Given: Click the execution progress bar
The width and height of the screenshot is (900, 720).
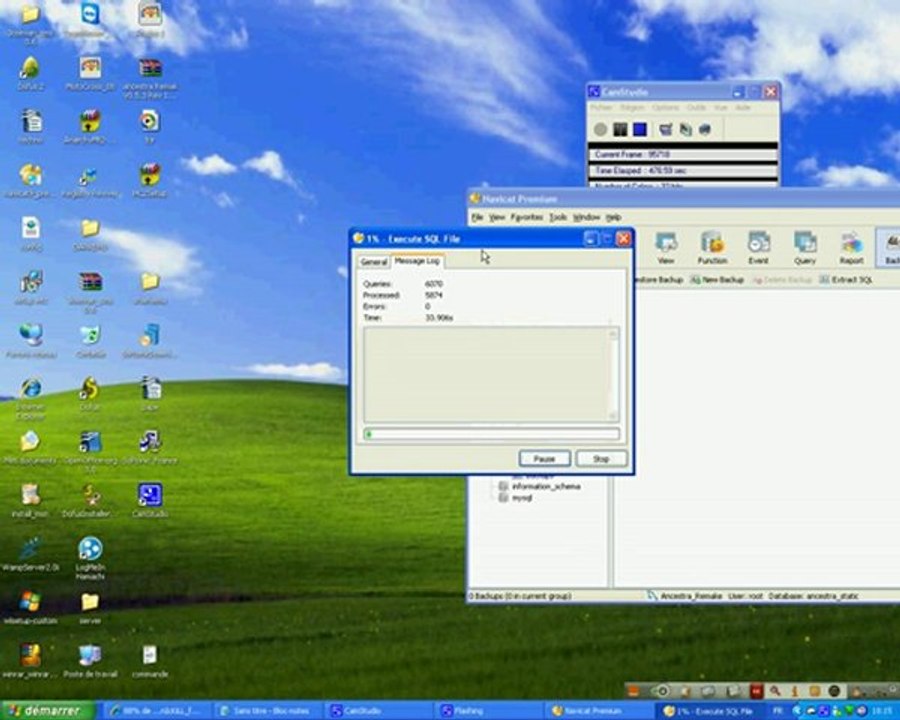Looking at the screenshot, I should point(491,433).
